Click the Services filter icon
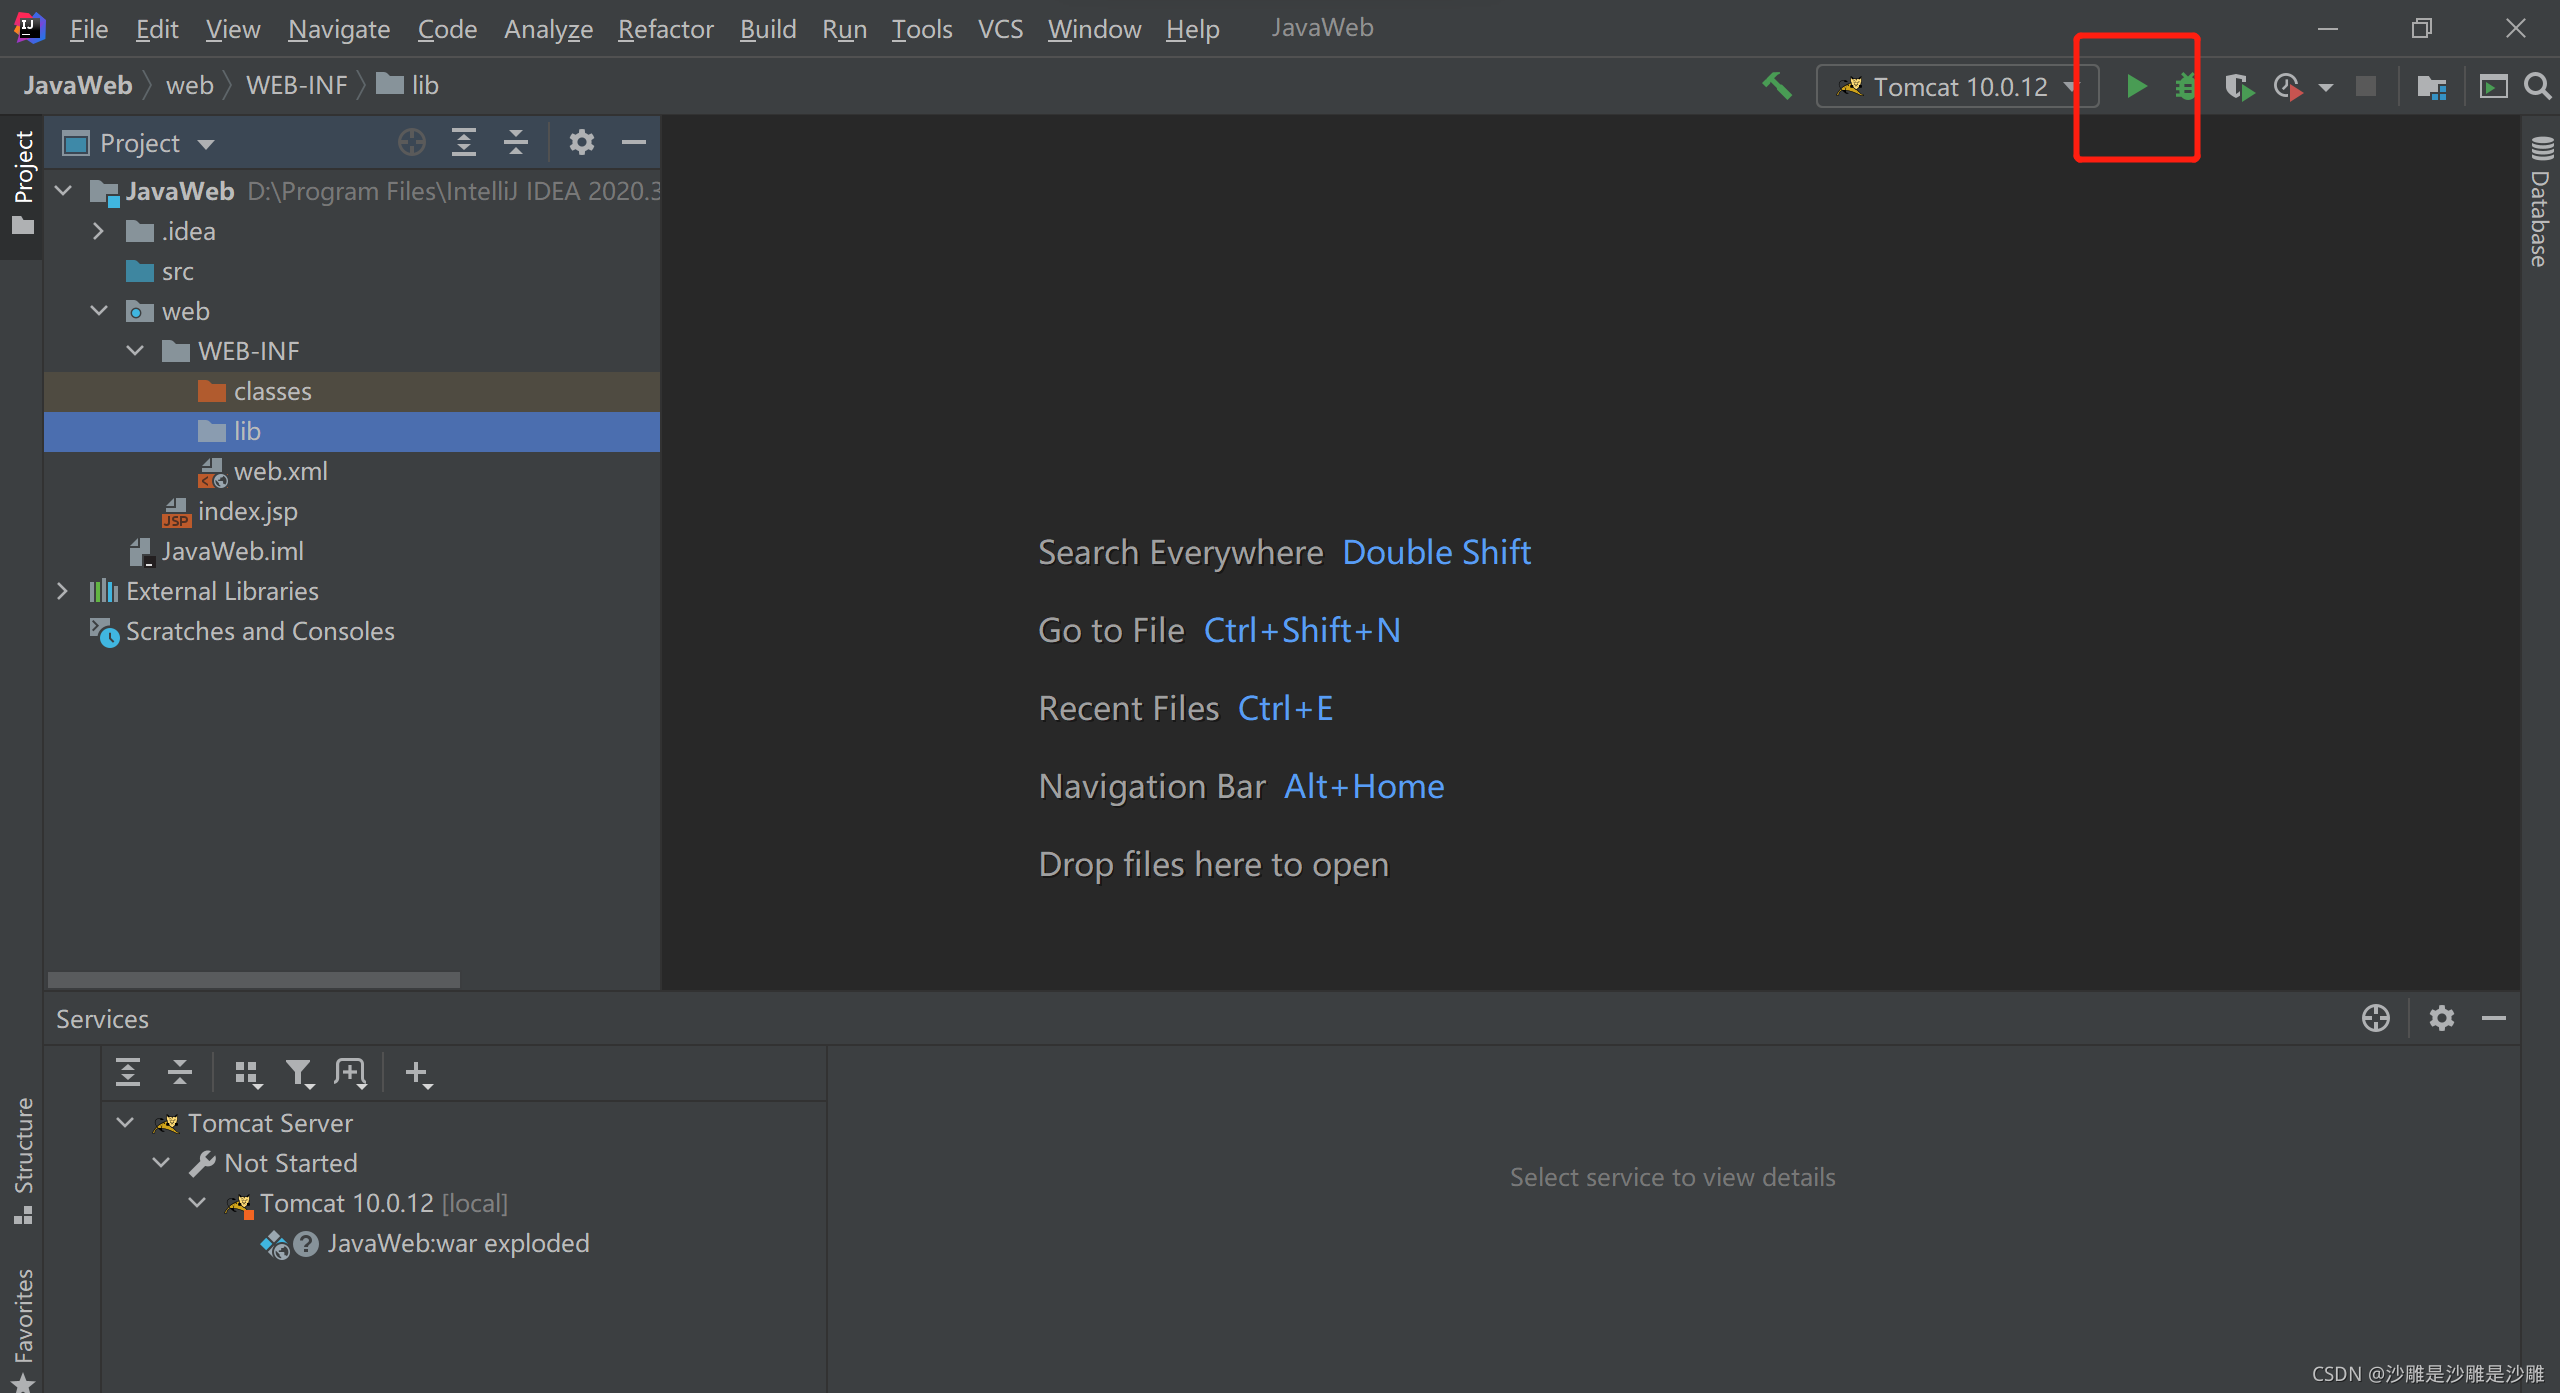Image resolution: width=2560 pixels, height=1393 pixels. pos(298,1073)
